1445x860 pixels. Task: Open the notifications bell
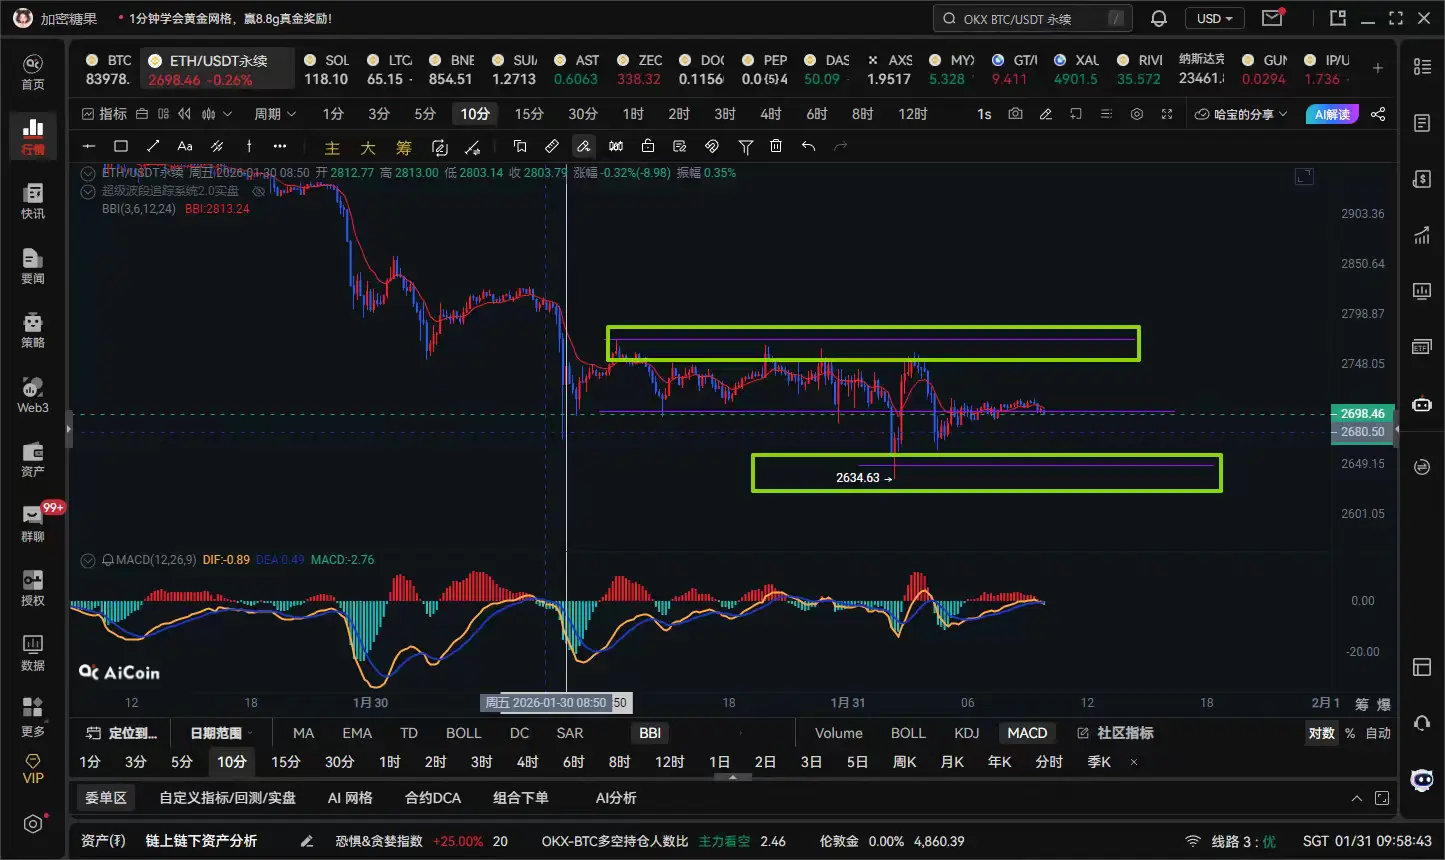click(x=1159, y=18)
